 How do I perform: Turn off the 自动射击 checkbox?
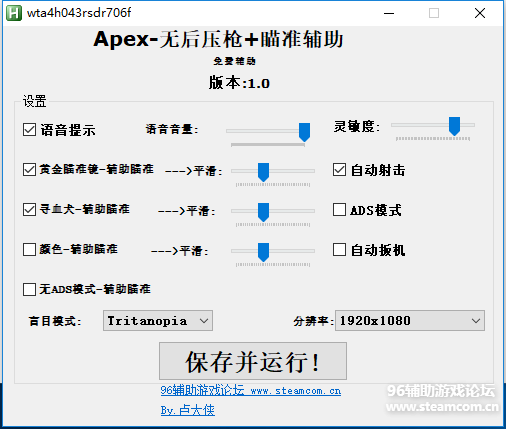(x=339, y=170)
